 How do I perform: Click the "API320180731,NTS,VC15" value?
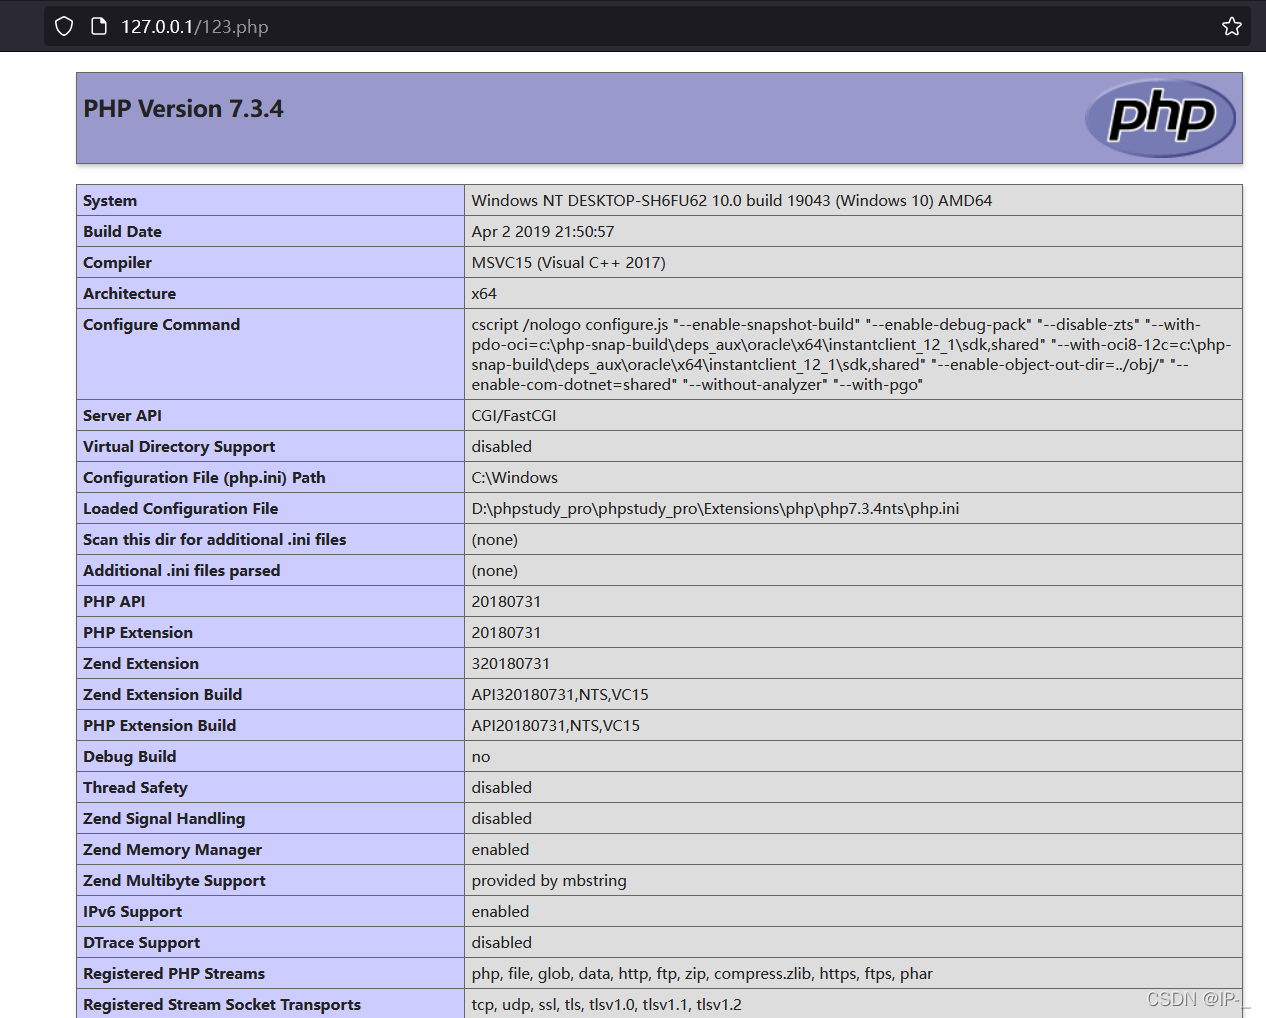(560, 695)
